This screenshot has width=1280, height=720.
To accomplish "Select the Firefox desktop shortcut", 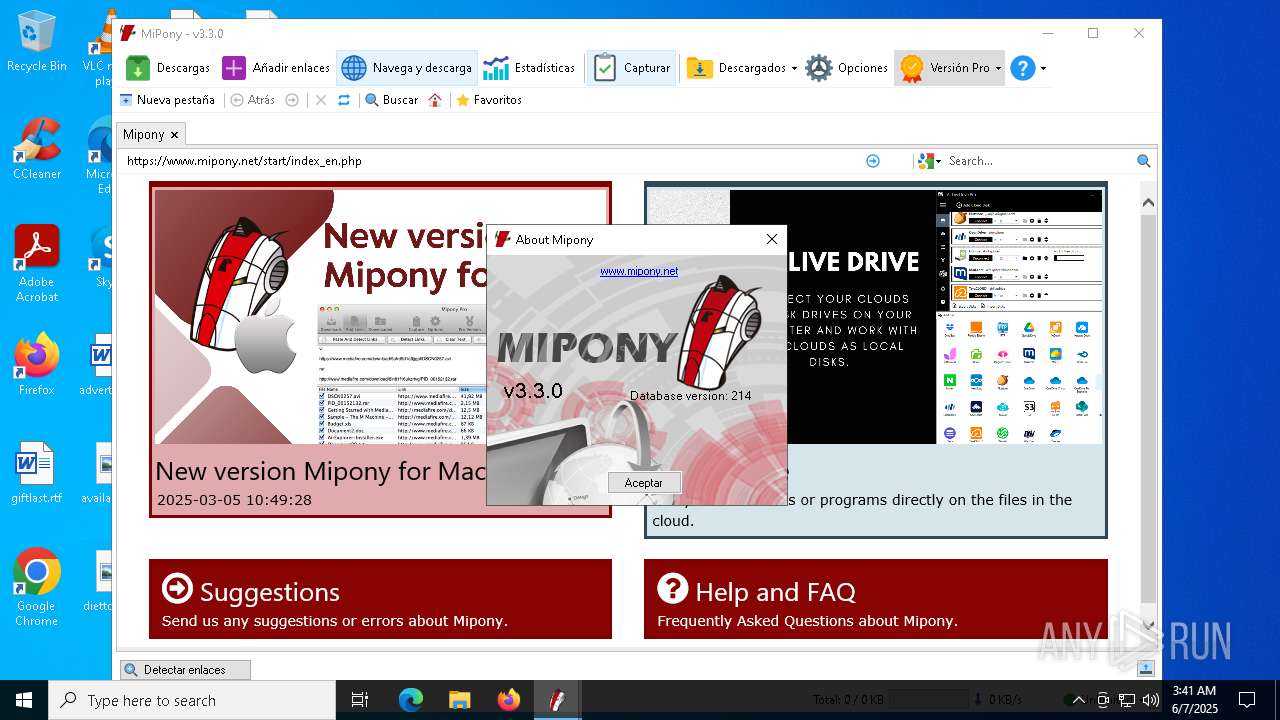I will 37,365.
